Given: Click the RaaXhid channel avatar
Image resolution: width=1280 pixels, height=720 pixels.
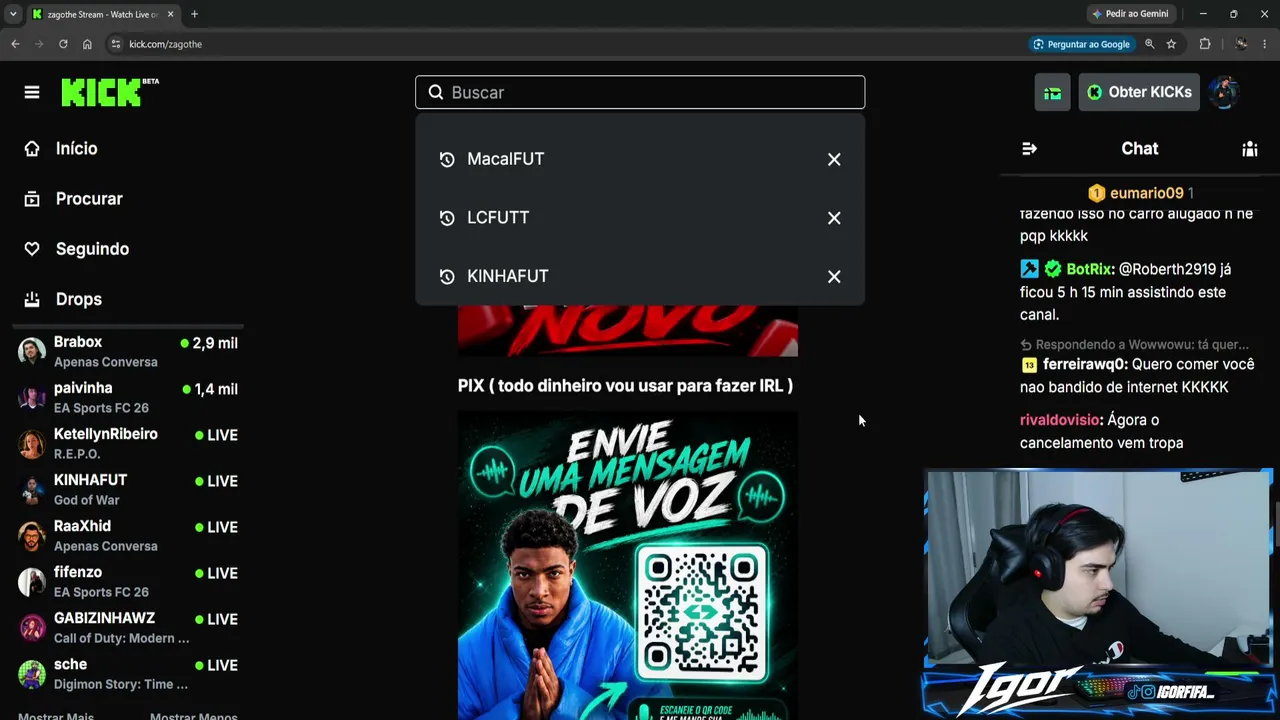Looking at the screenshot, I should pyautogui.click(x=32, y=535).
